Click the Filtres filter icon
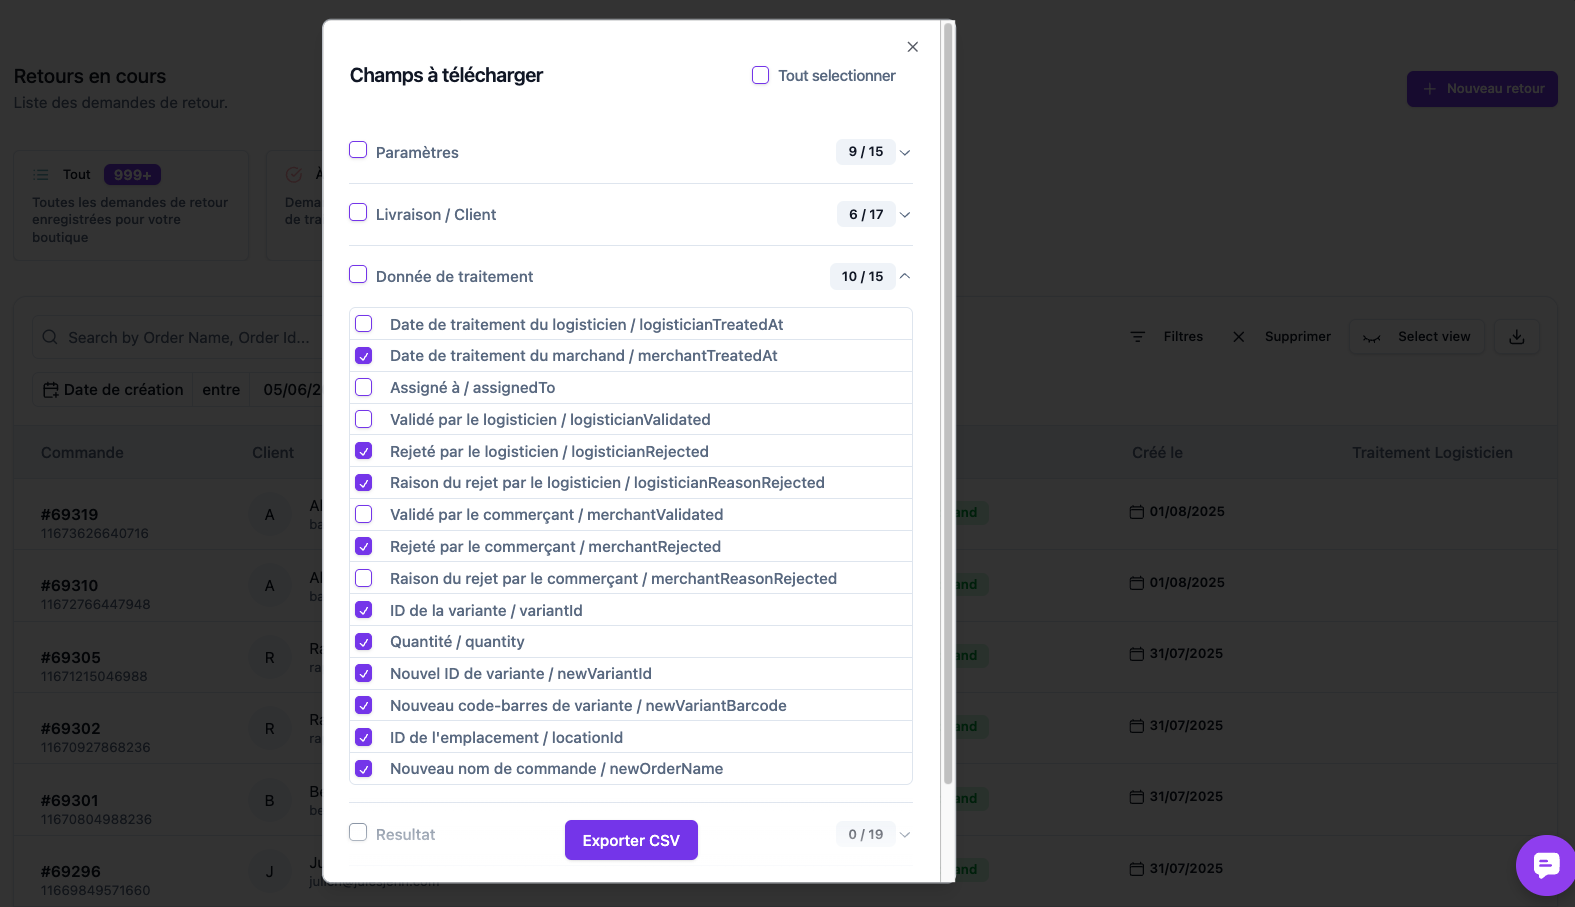This screenshot has height=907, width=1575. pos(1138,337)
